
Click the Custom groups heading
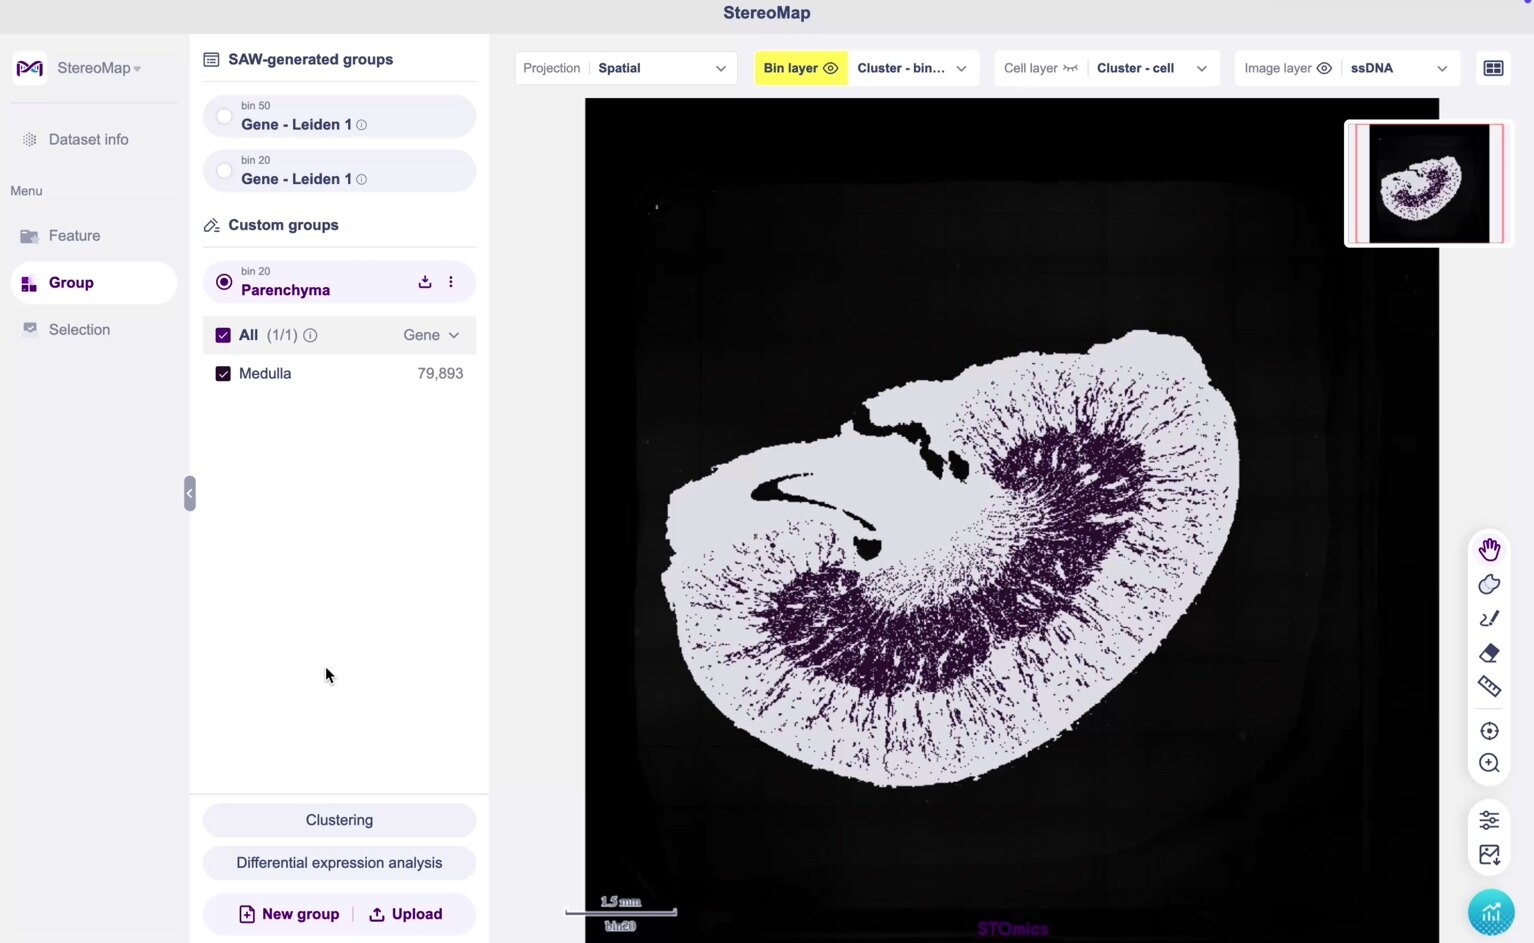pyautogui.click(x=283, y=225)
